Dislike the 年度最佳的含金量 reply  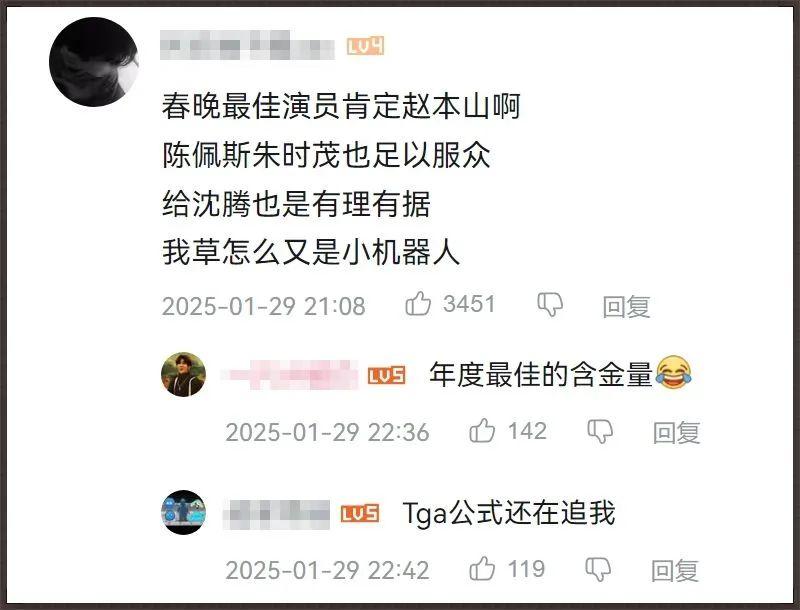600,431
